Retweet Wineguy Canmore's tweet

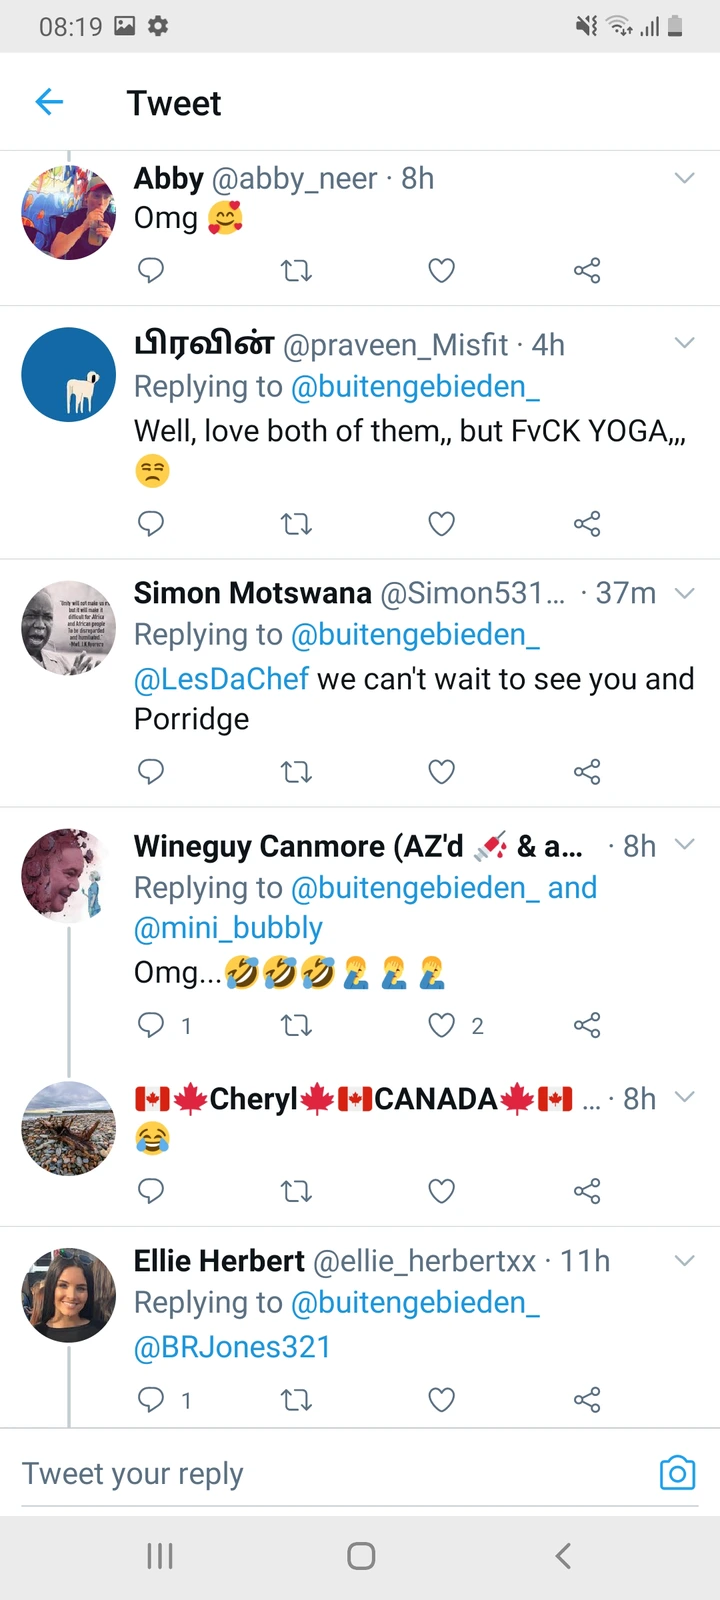coord(296,1025)
